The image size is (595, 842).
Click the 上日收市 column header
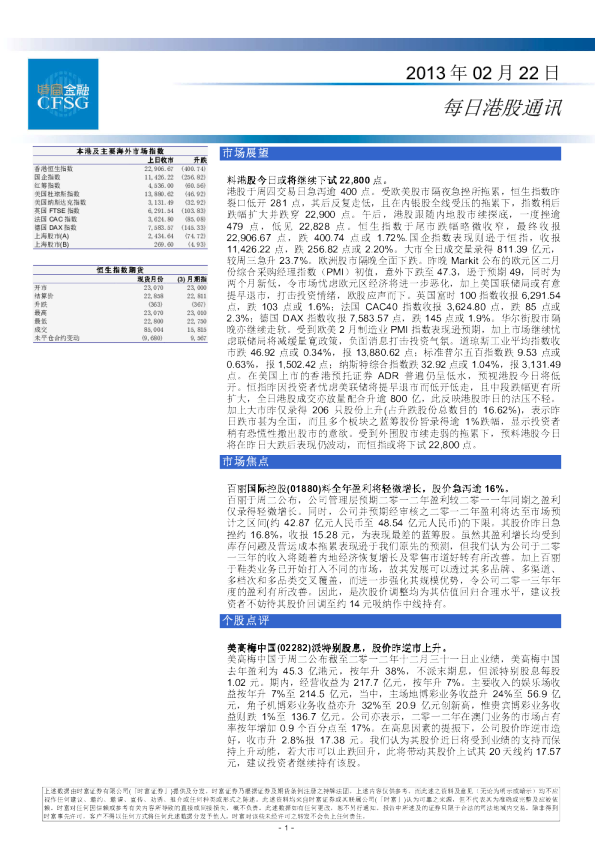[161, 160]
